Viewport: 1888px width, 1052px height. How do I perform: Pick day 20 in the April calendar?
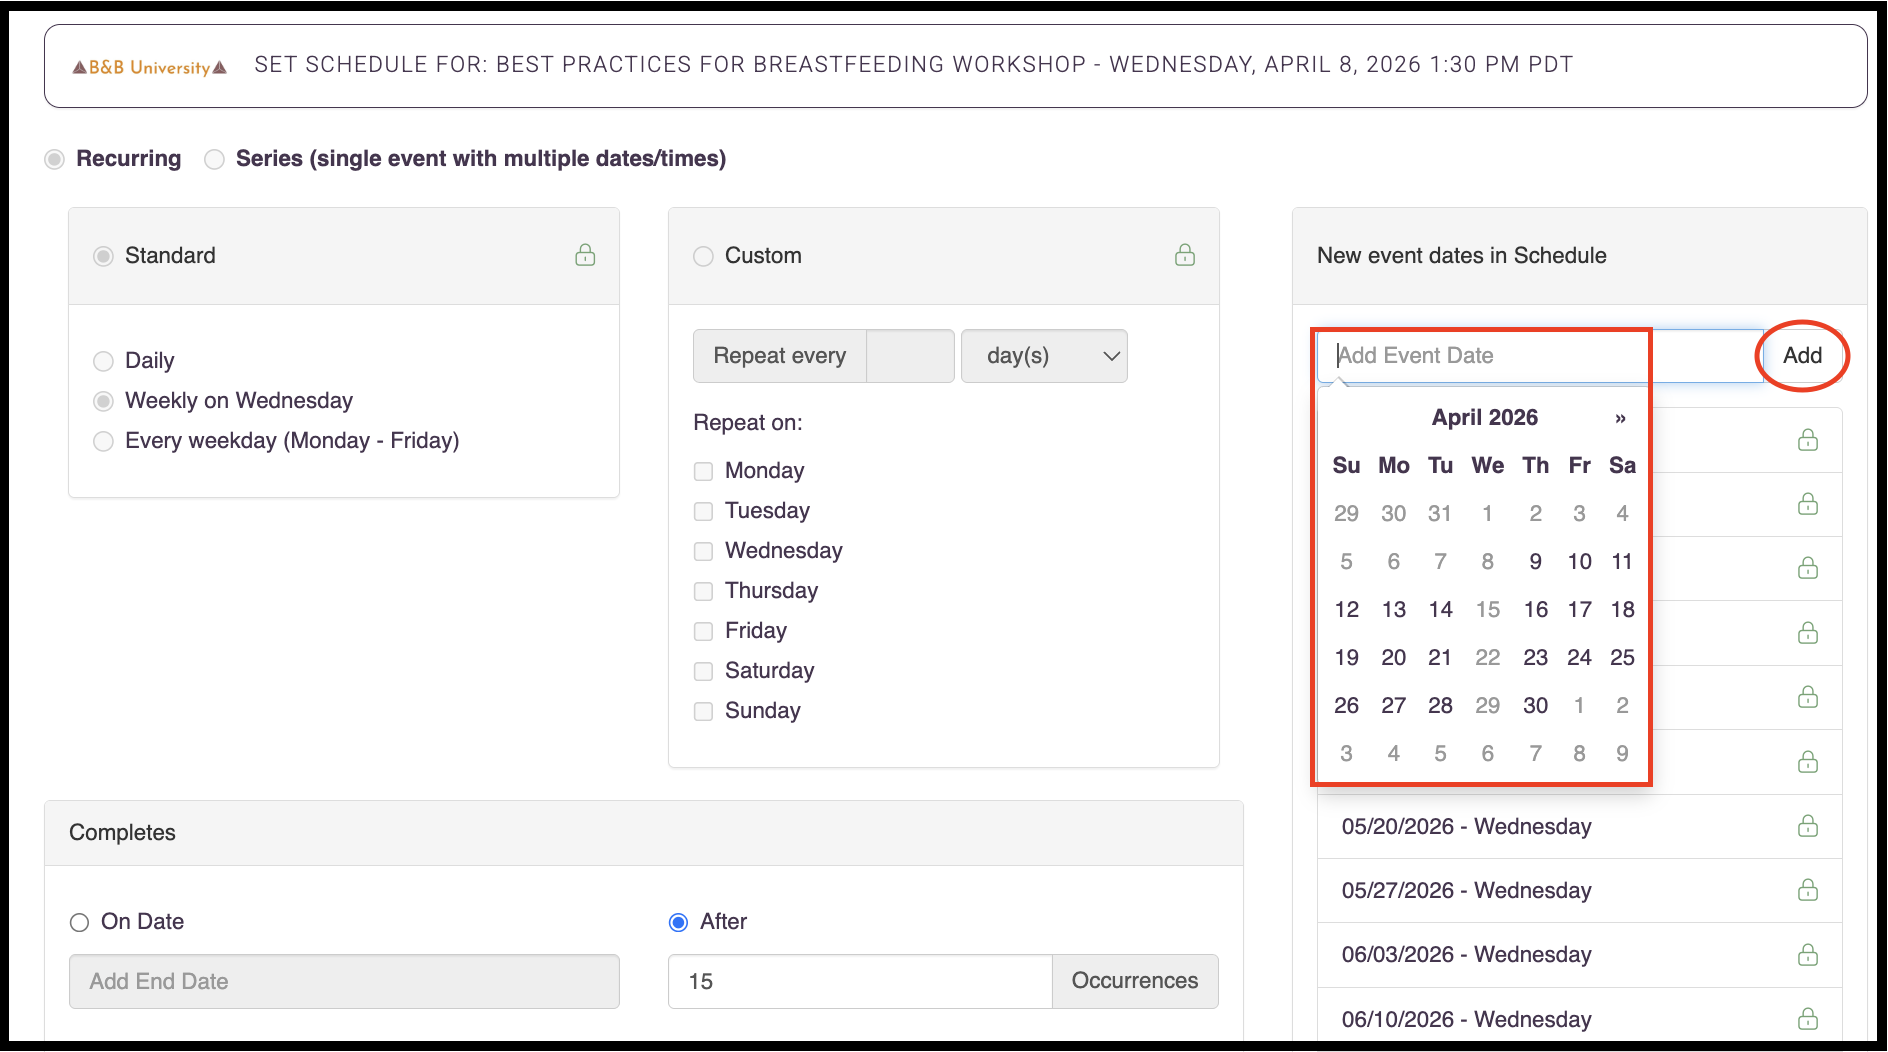[x=1393, y=657]
